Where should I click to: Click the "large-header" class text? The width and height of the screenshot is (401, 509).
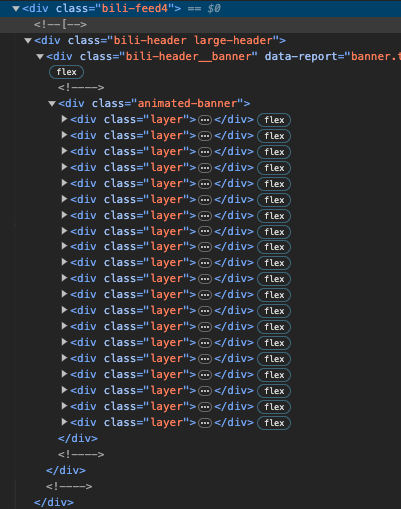233,41
